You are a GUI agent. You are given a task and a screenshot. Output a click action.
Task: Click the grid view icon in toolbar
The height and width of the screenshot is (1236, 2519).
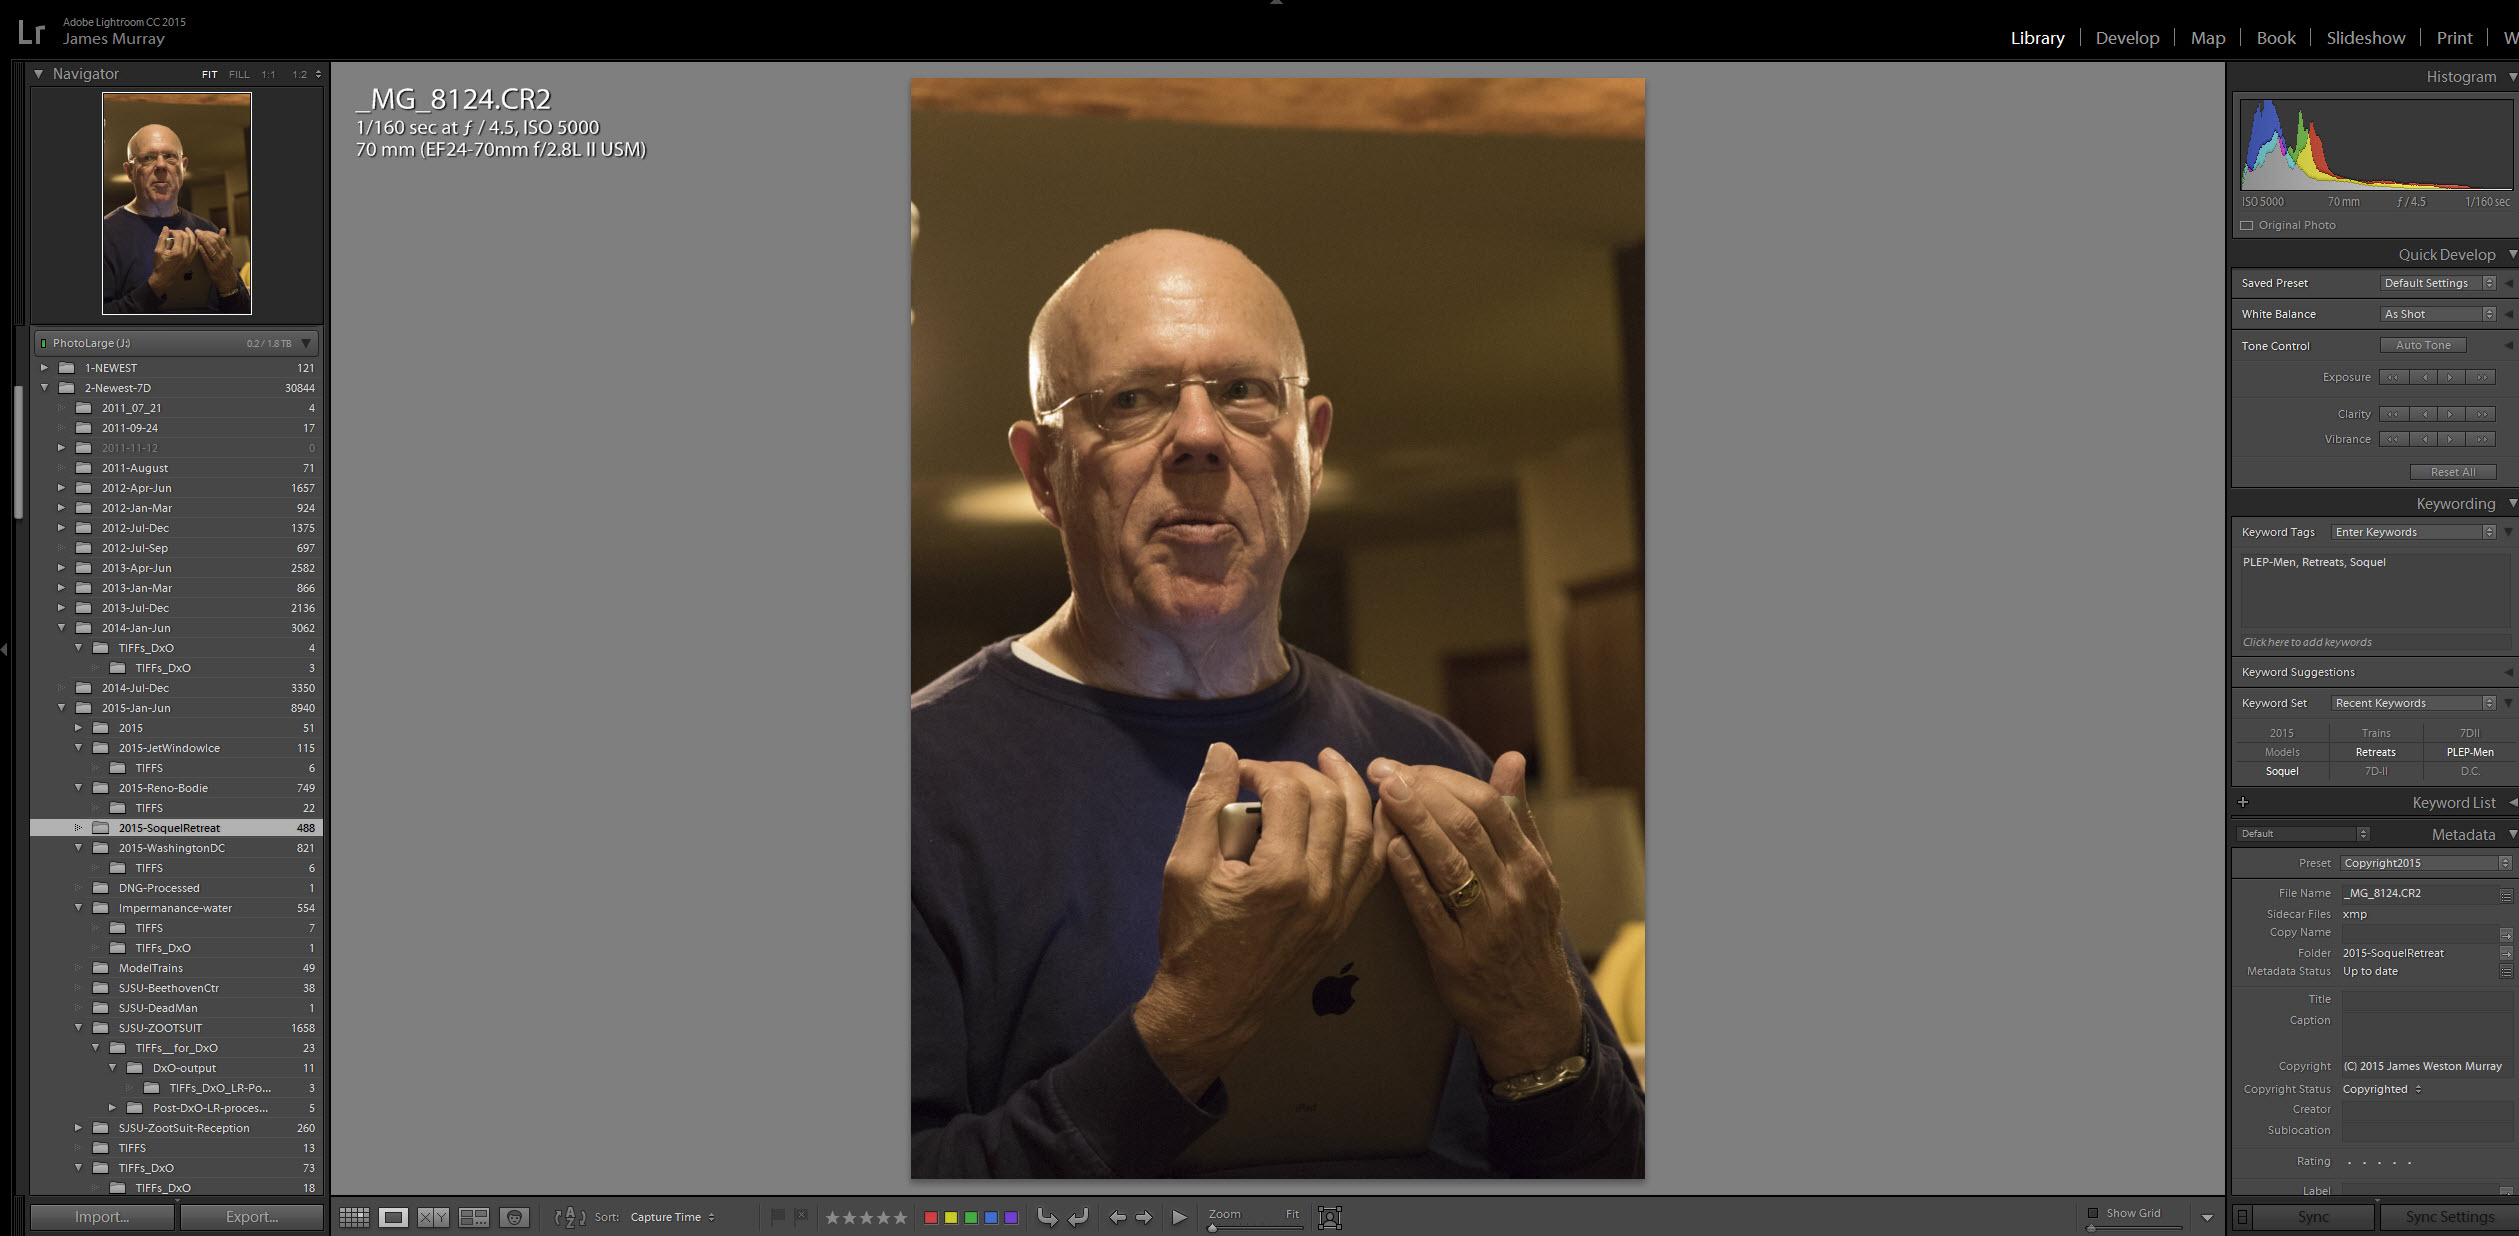point(353,1217)
